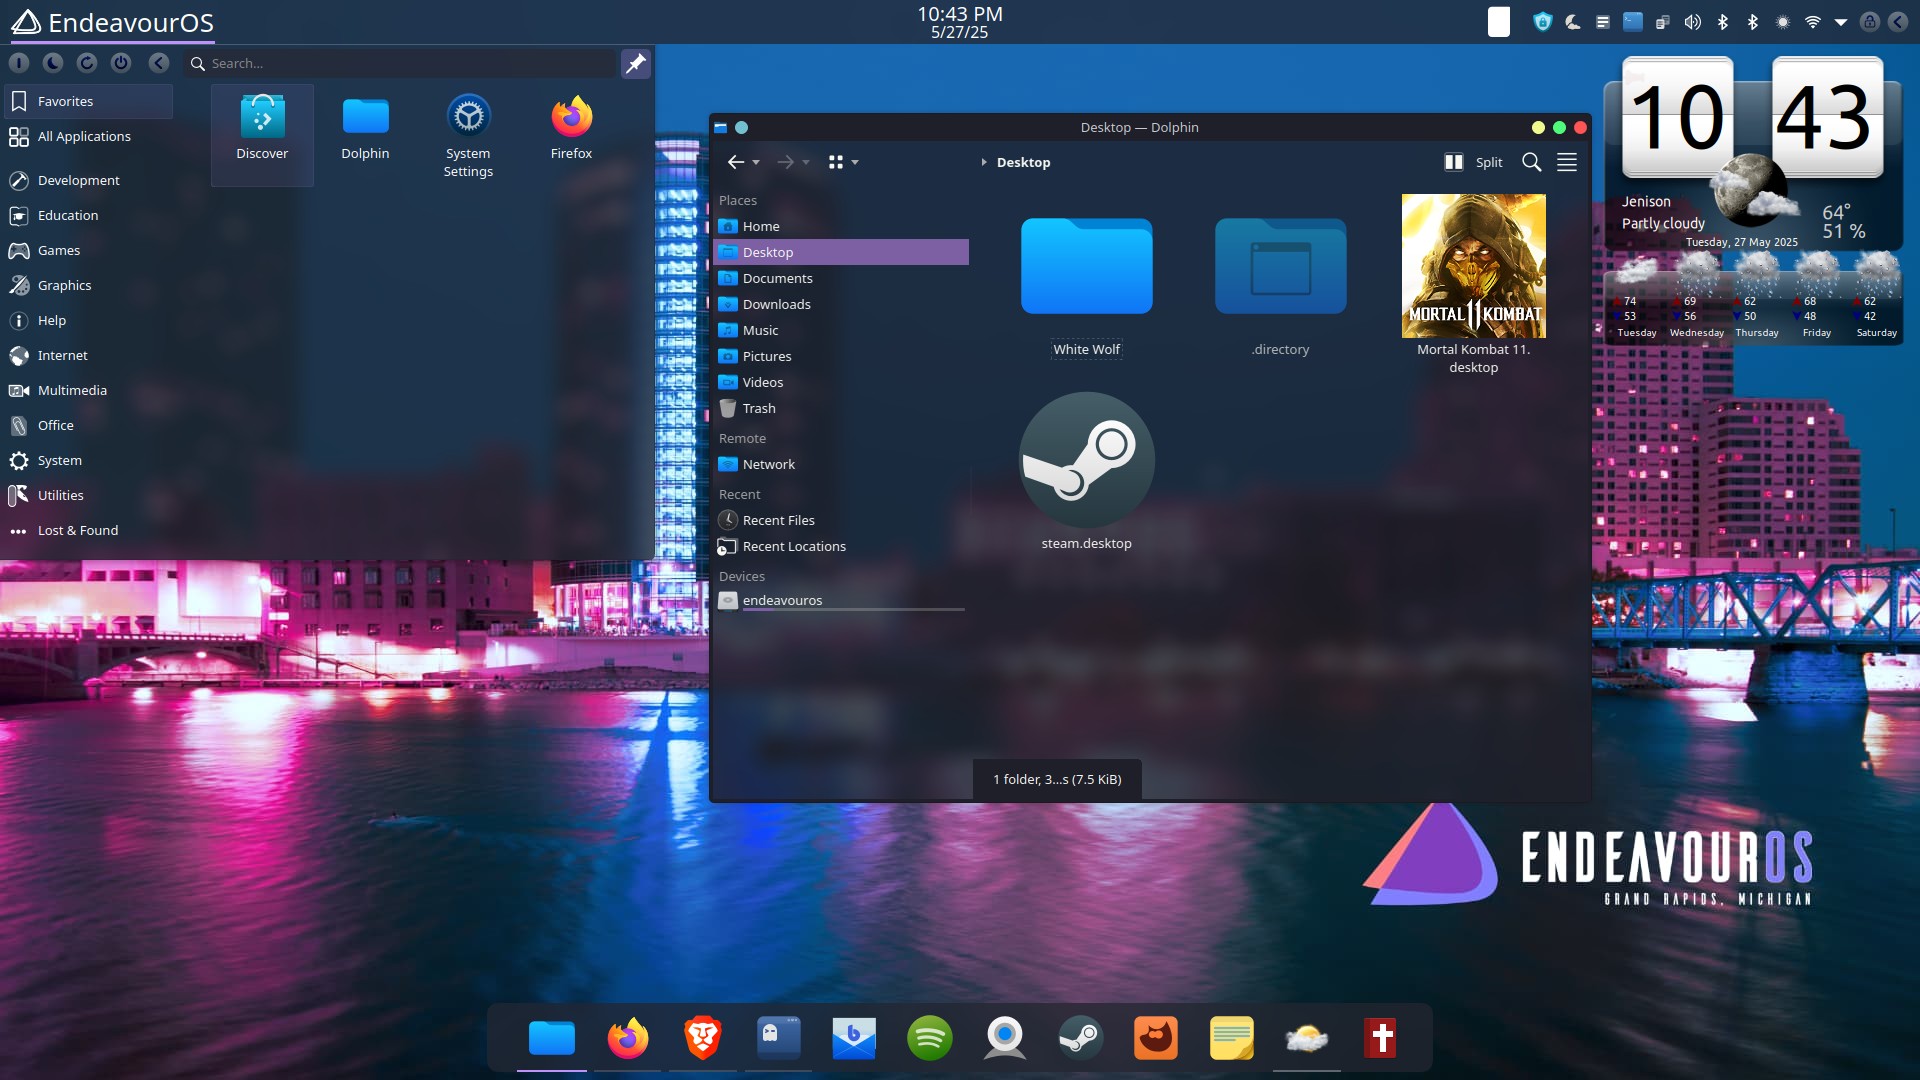Open the Utilities category
1920x1080 pixels.
88,495
